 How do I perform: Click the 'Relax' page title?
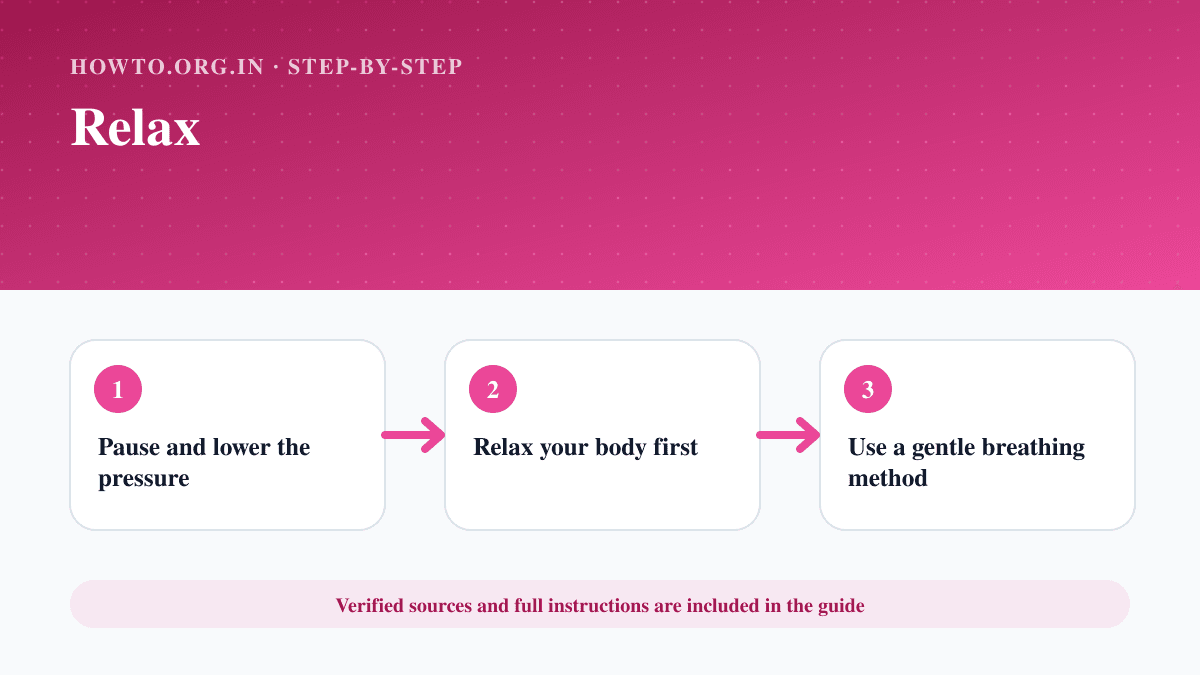pyautogui.click(x=136, y=128)
